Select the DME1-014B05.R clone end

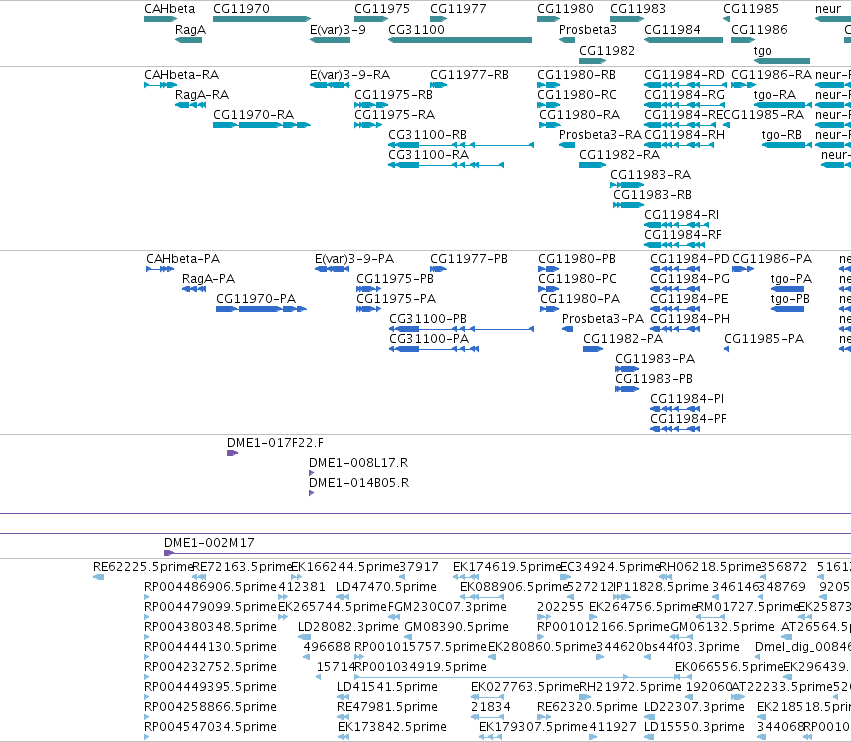[312, 493]
